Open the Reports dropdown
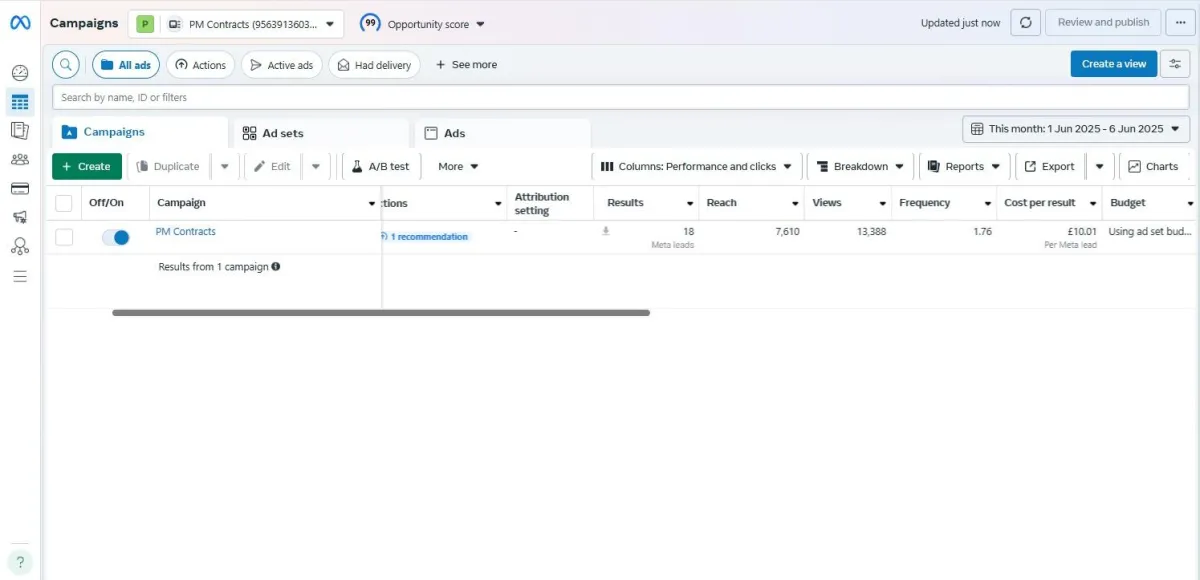The width and height of the screenshot is (1200, 580). coord(964,167)
